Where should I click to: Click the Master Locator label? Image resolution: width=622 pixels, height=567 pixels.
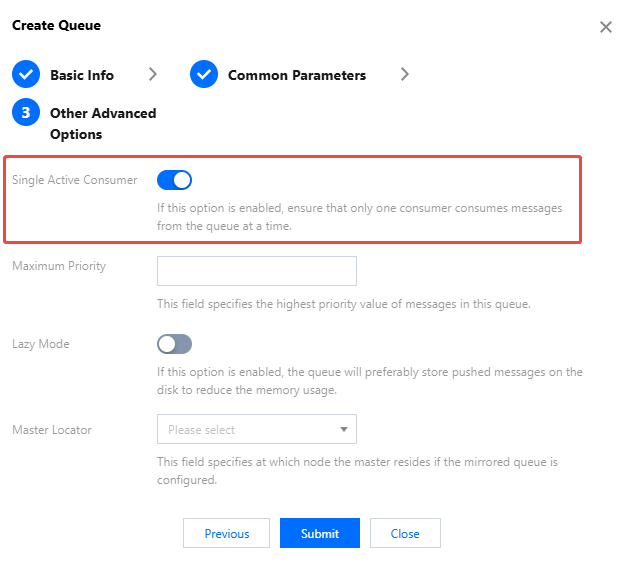[x=52, y=430]
